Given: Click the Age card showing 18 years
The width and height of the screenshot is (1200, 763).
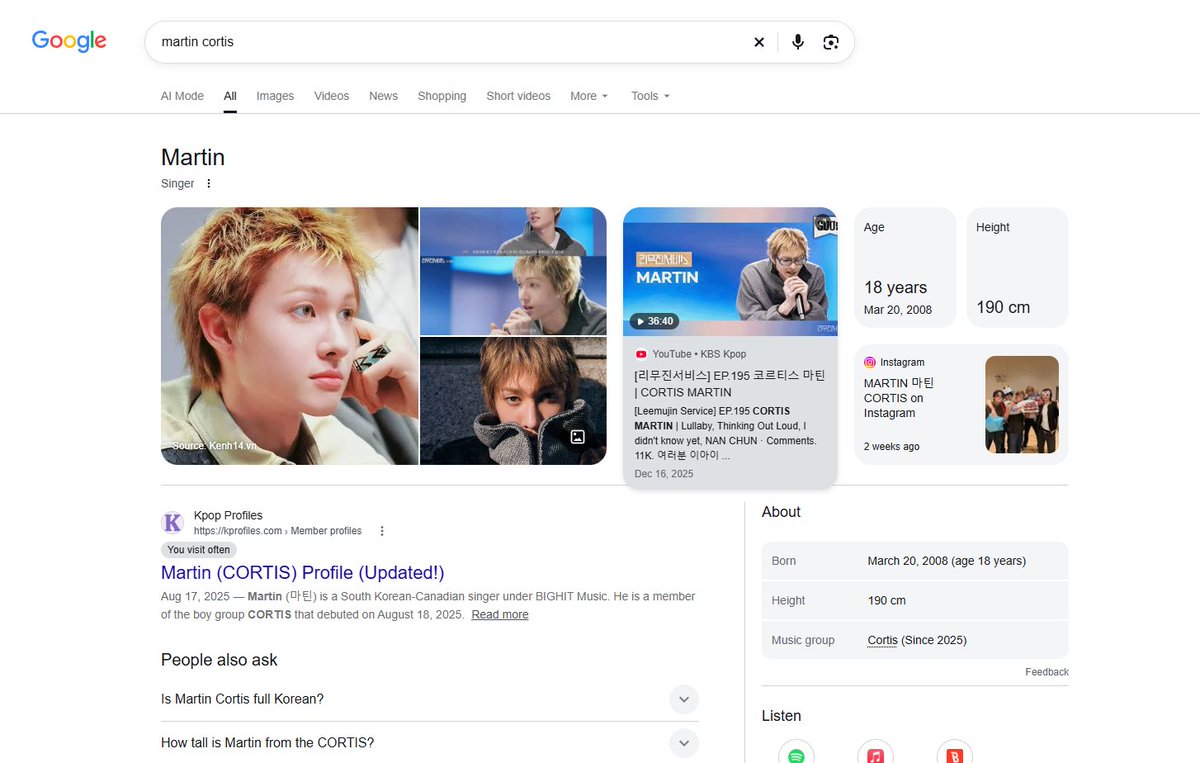Looking at the screenshot, I should click(905, 267).
